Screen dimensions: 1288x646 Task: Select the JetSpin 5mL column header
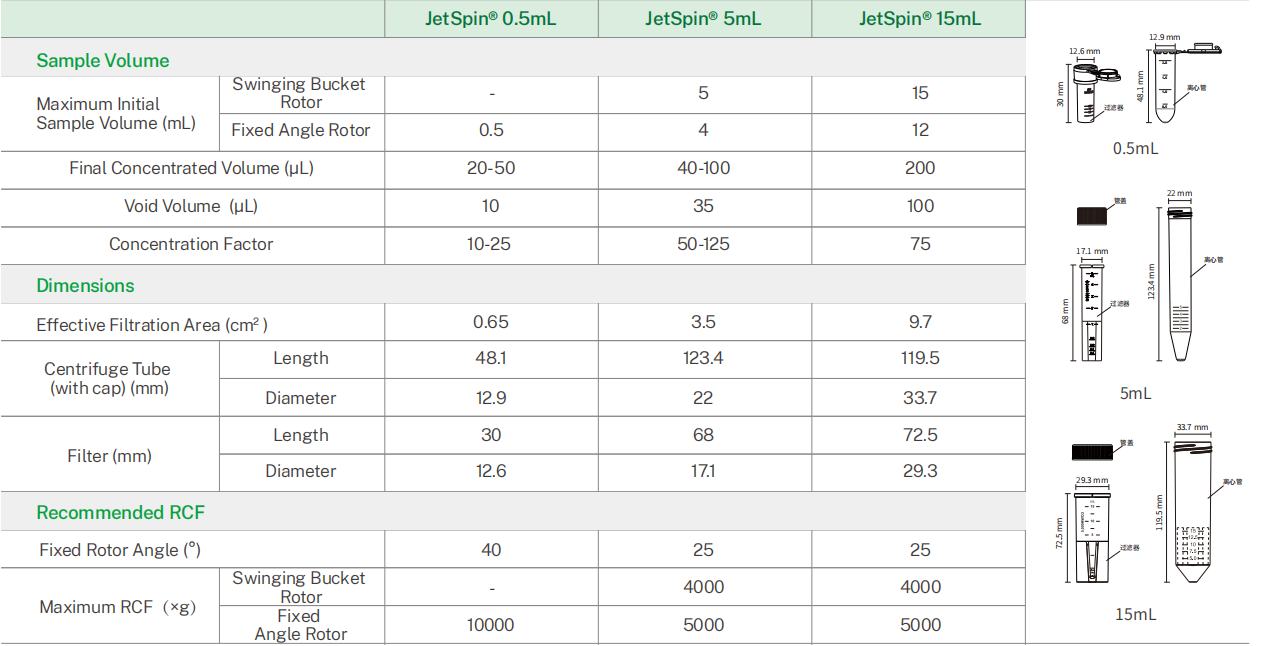(703, 19)
